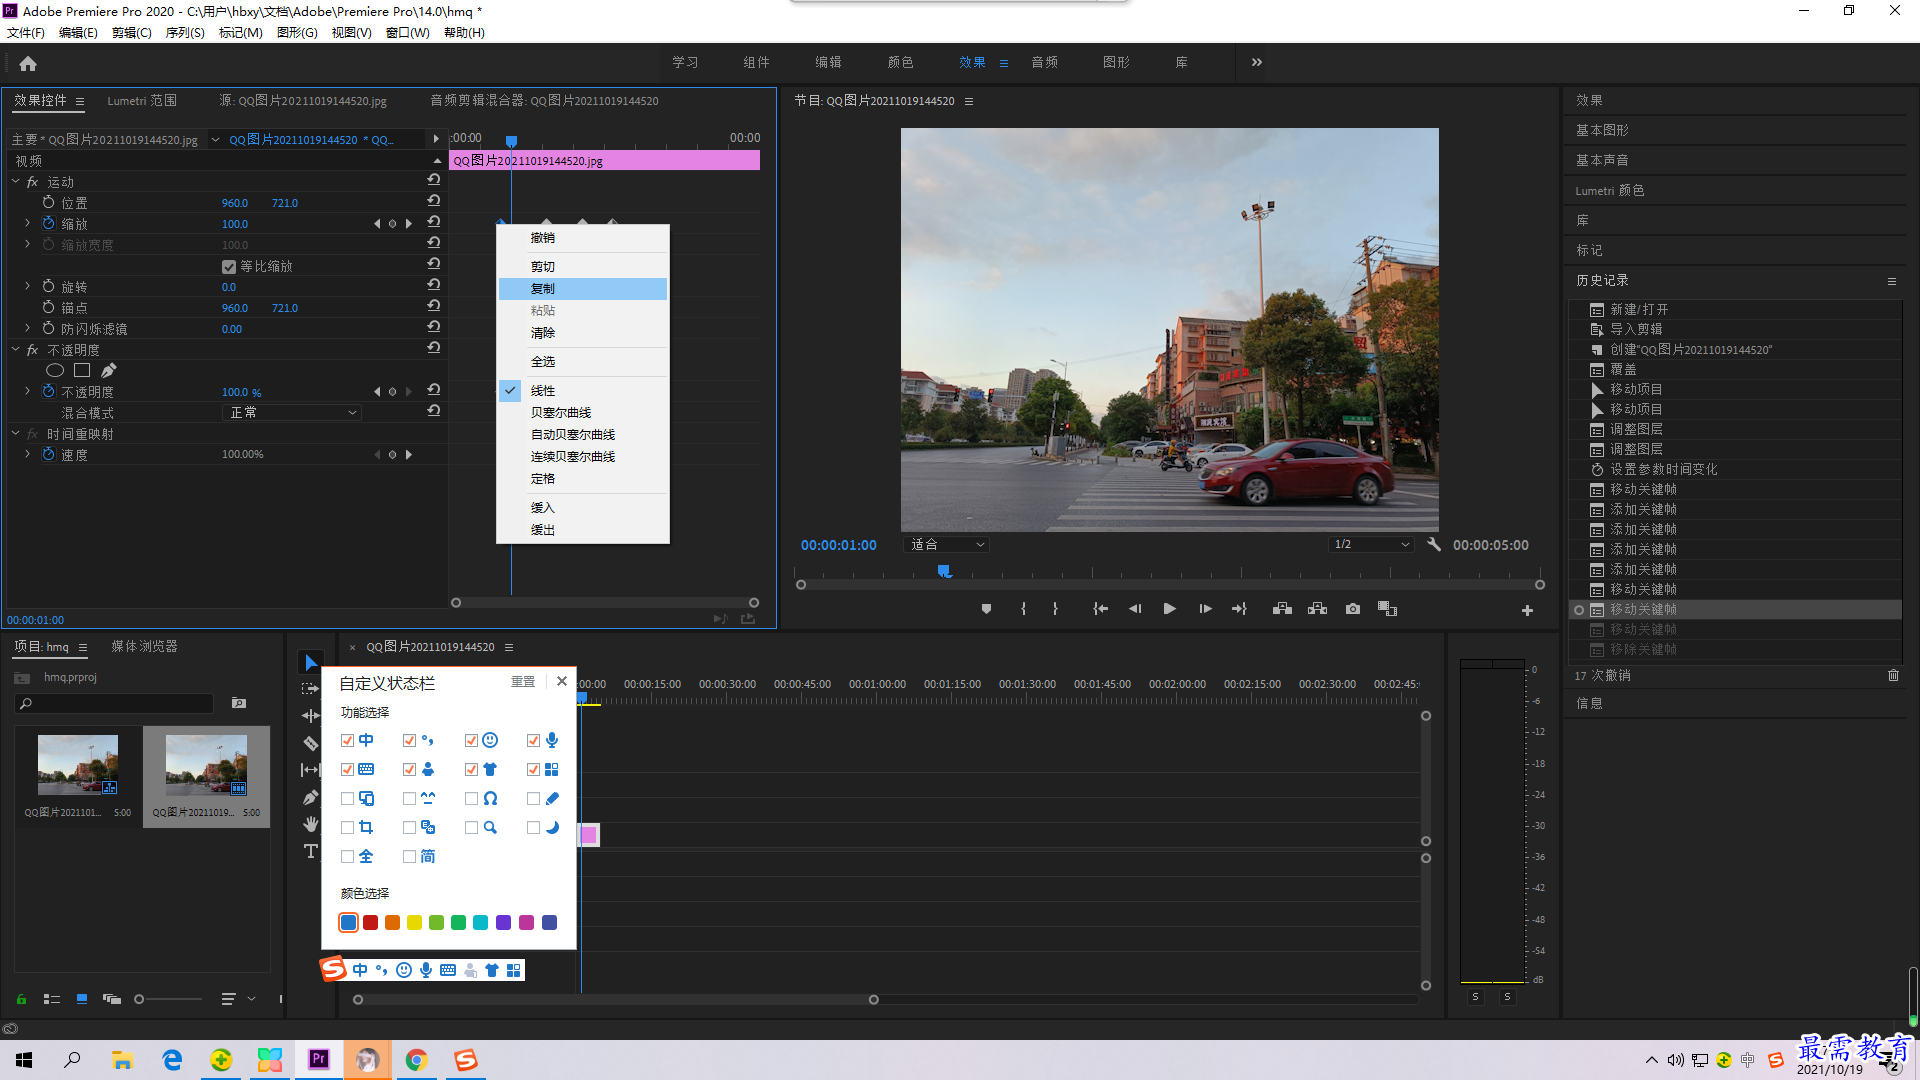Screen dimensions: 1920x1080
Task: Choose Bezier (贝塞尔曲线) in the context menu
Action: coord(583,413)
